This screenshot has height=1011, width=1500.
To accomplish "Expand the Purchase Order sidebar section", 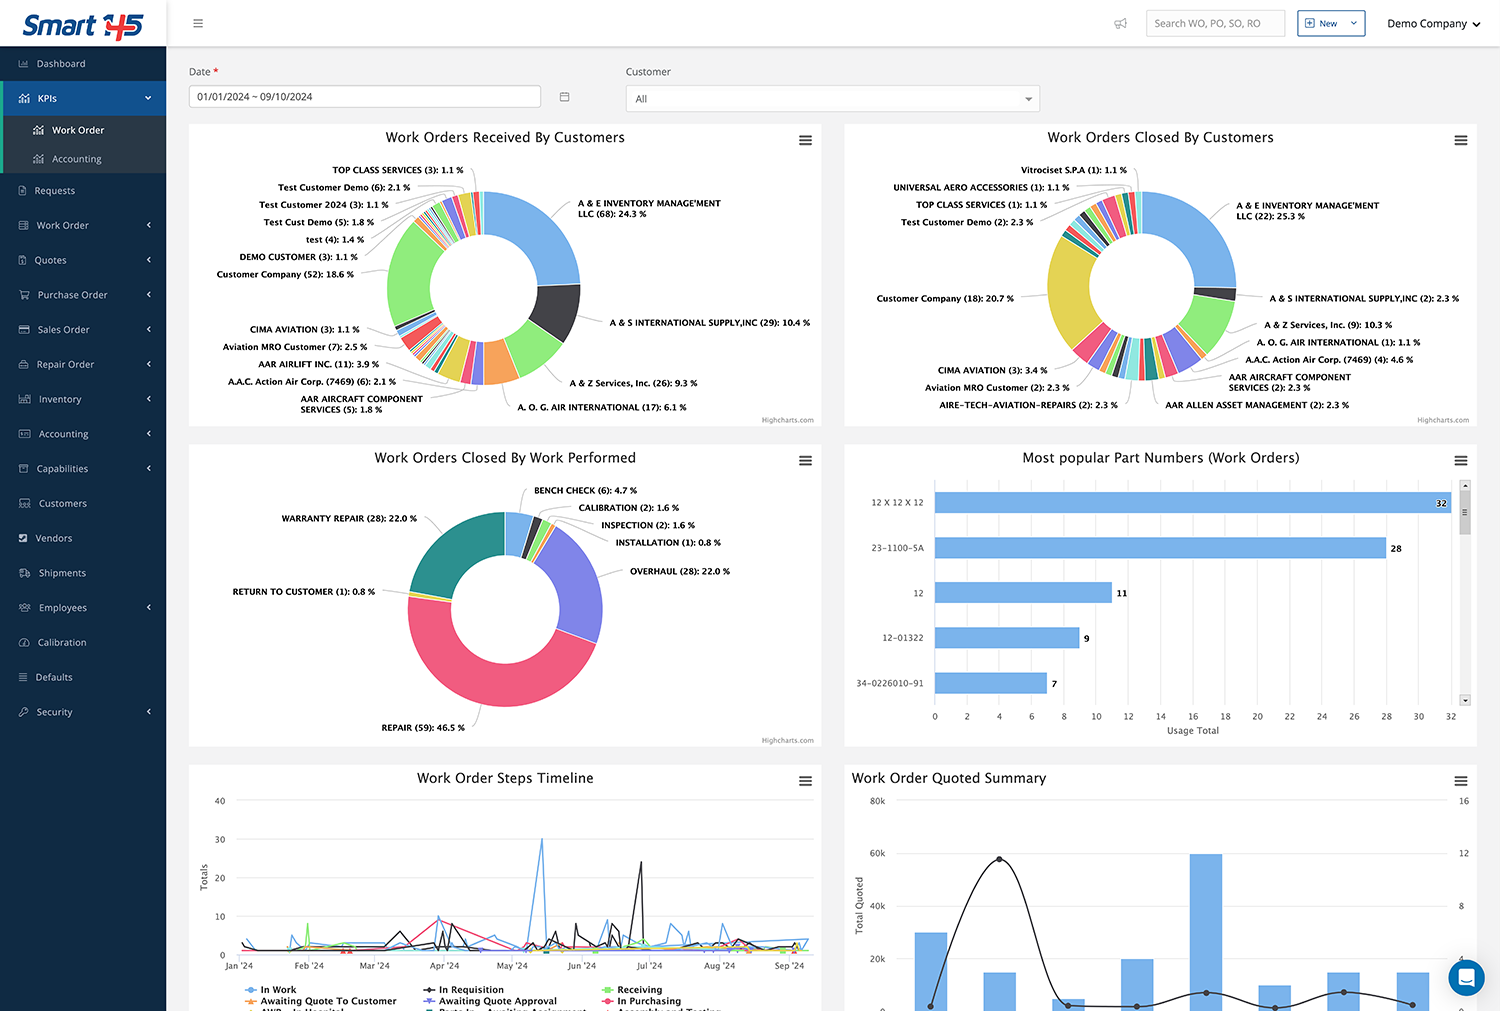I will [83, 295].
